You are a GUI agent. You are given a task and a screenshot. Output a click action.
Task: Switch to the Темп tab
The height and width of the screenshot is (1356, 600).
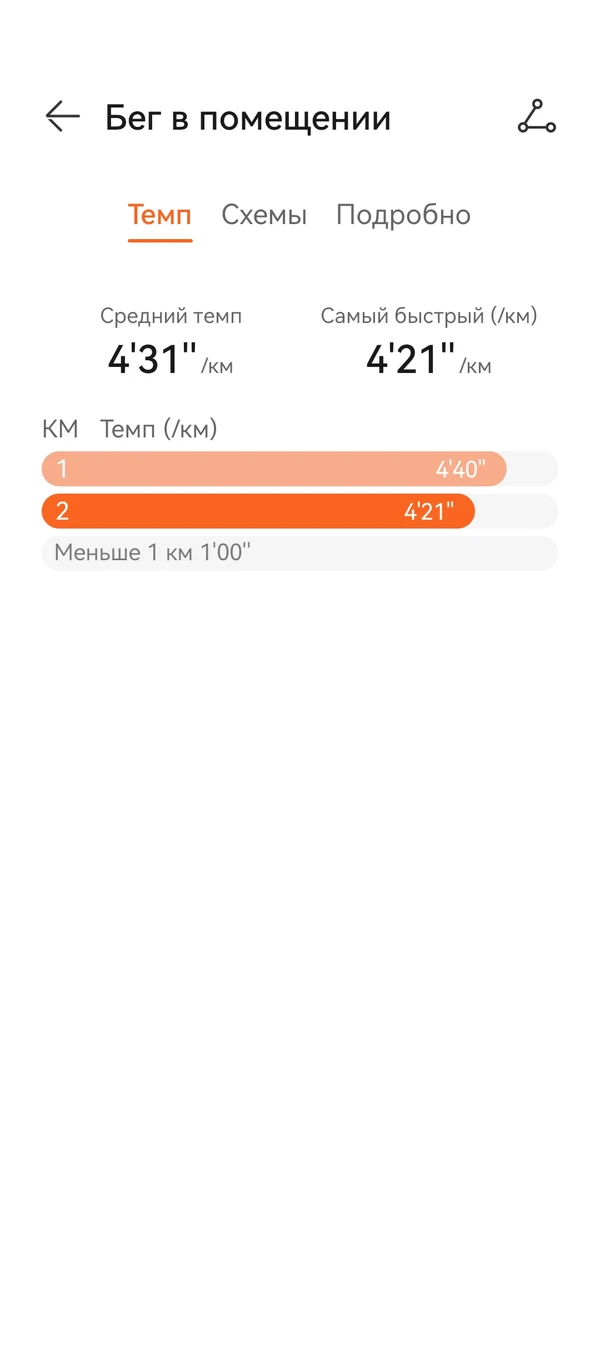click(x=159, y=215)
